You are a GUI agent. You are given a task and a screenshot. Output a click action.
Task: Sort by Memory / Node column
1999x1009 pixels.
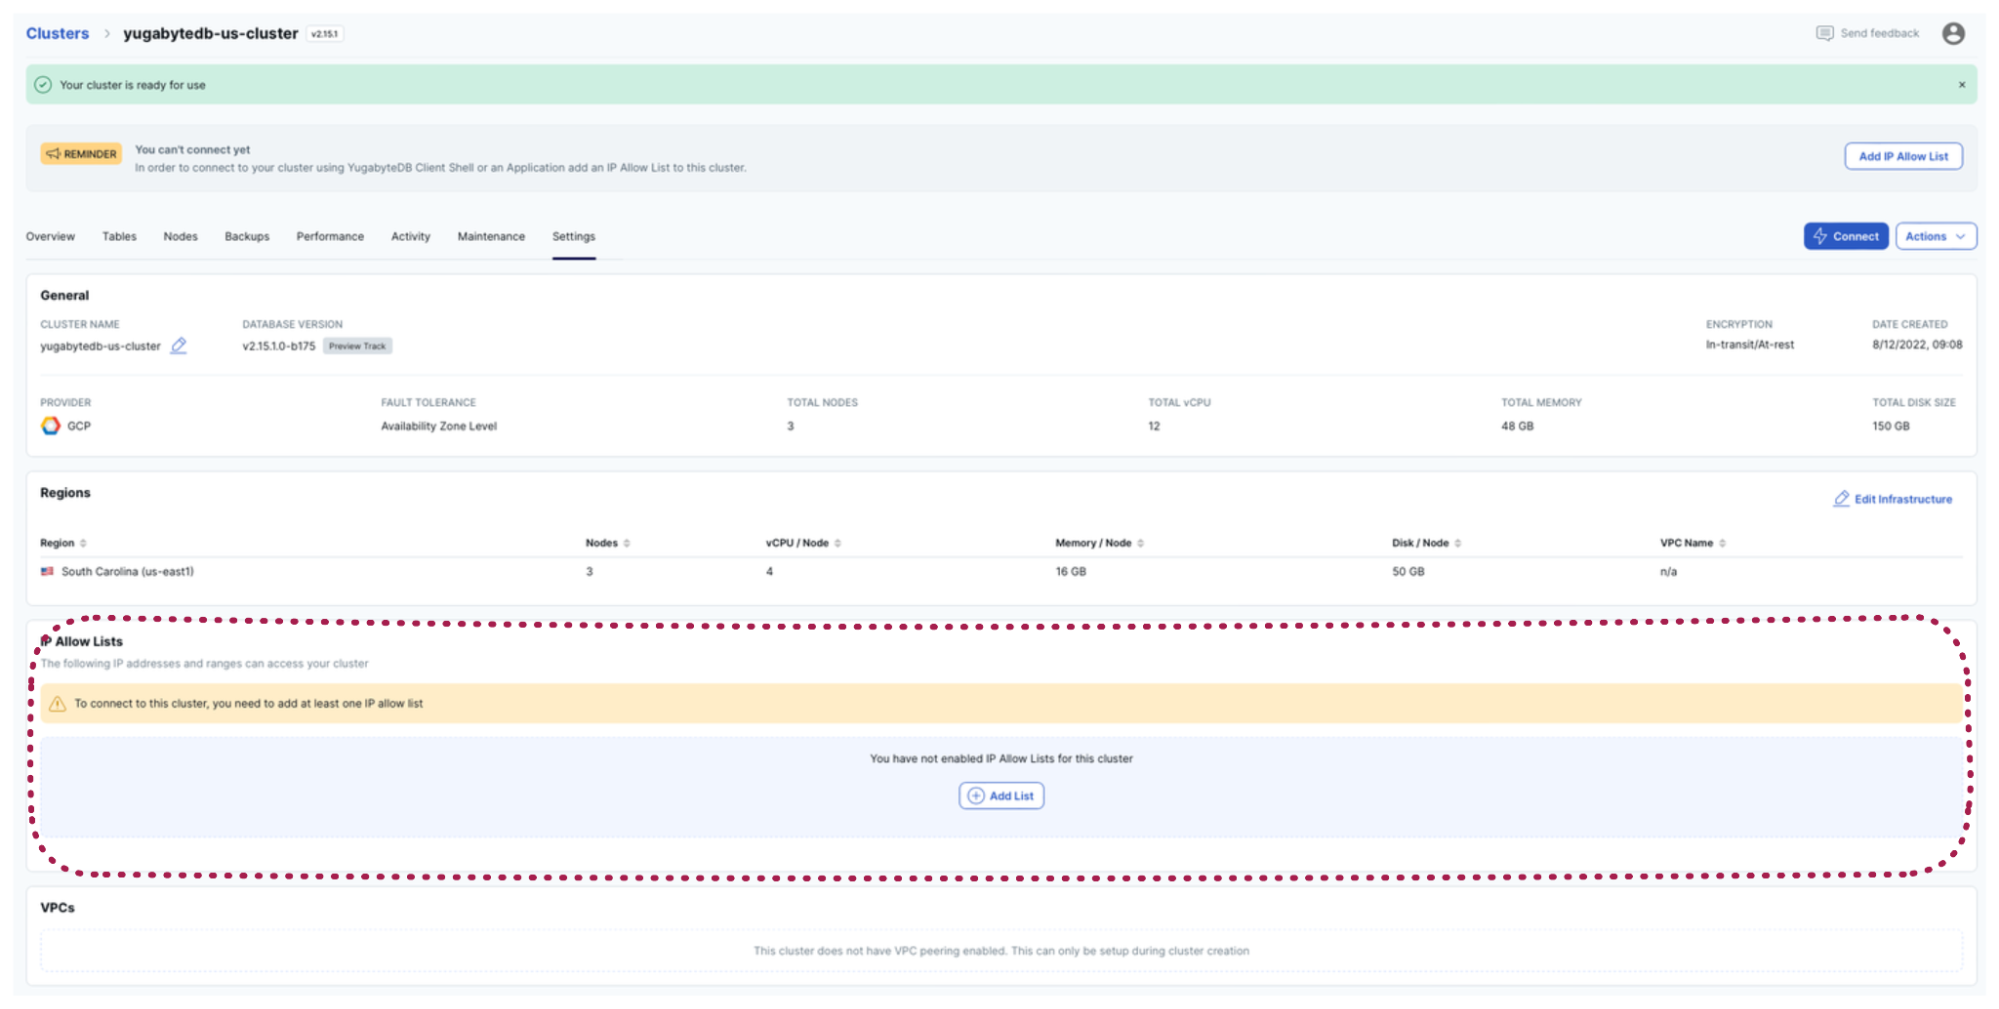coord(1140,543)
